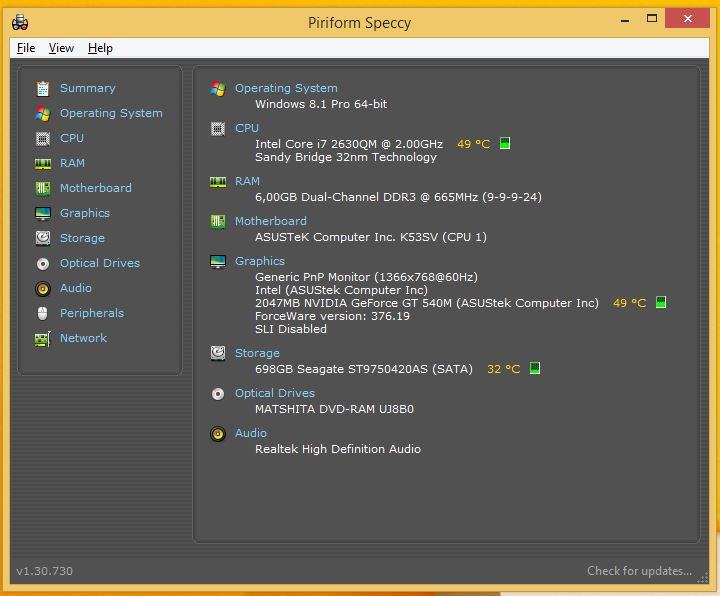Viewport: 720px width, 596px height.
Task: Click the CPU chip icon in summary panel
Action: click(218, 129)
